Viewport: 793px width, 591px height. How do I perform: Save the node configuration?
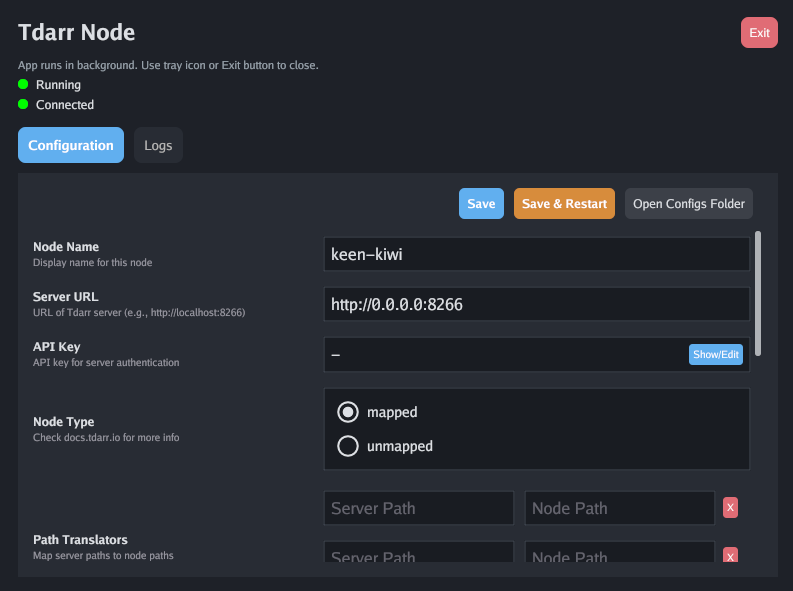pos(481,203)
